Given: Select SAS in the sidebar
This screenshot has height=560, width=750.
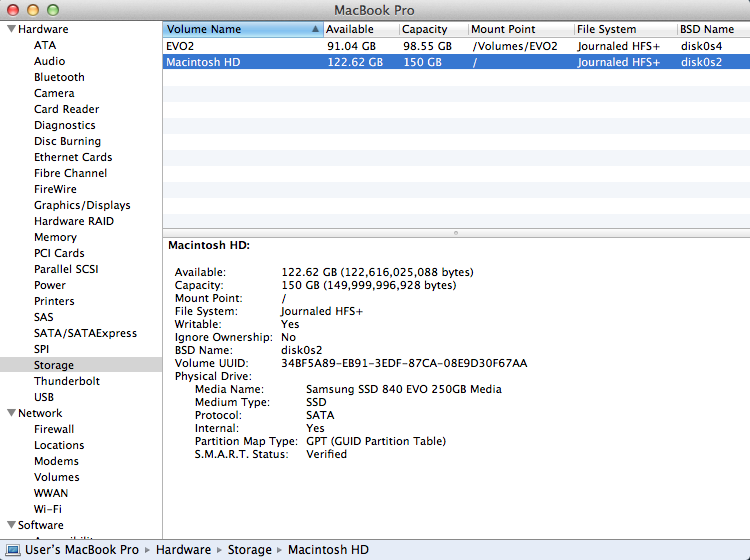Looking at the screenshot, I should tap(44, 317).
